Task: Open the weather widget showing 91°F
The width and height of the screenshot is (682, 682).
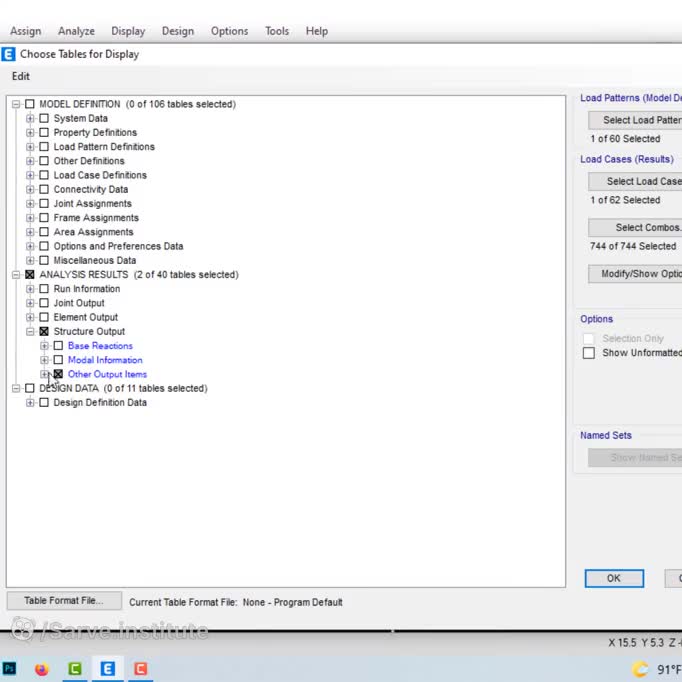Action: pos(655,669)
